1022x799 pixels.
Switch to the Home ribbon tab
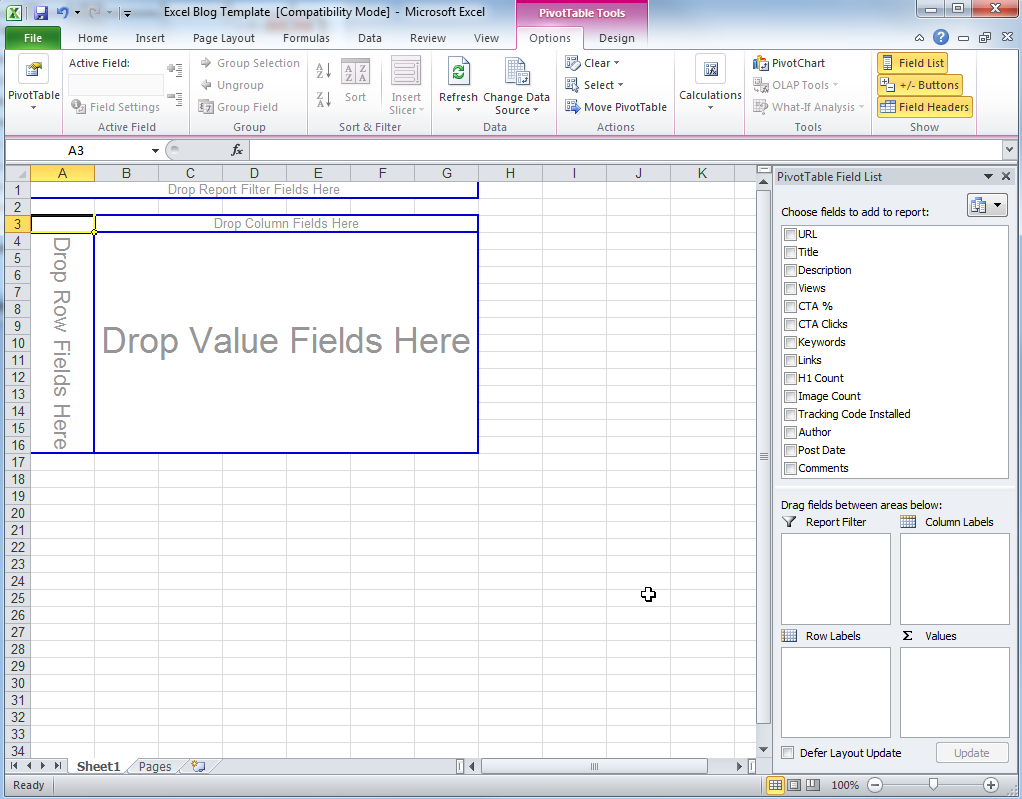click(93, 38)
